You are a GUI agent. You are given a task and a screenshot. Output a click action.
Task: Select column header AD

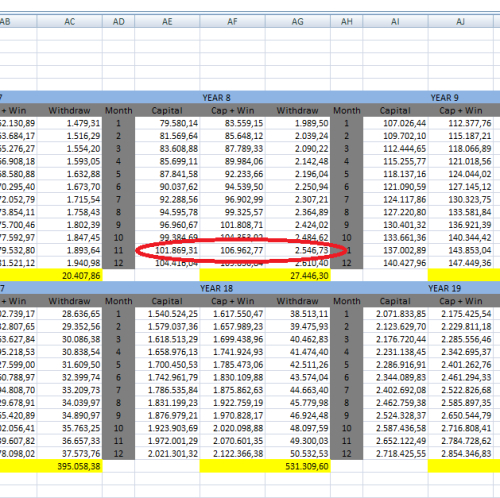tap(118, 22)
